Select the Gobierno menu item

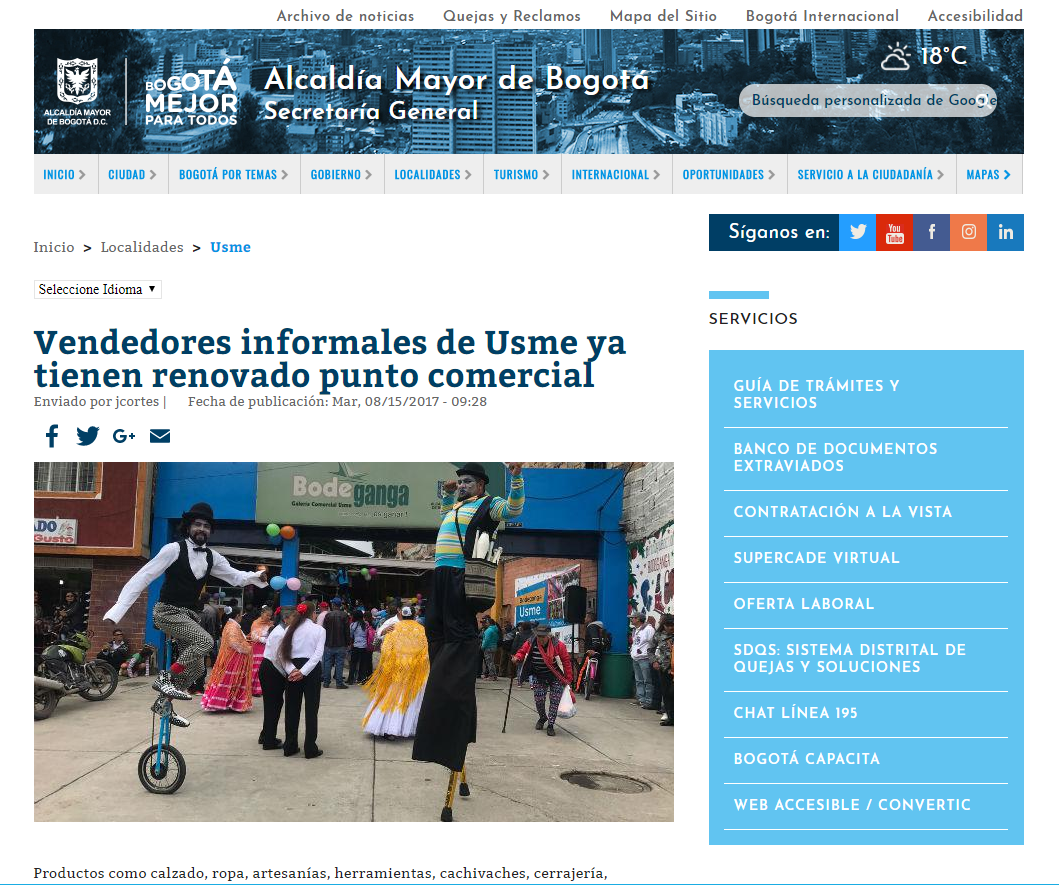(341, 174)
